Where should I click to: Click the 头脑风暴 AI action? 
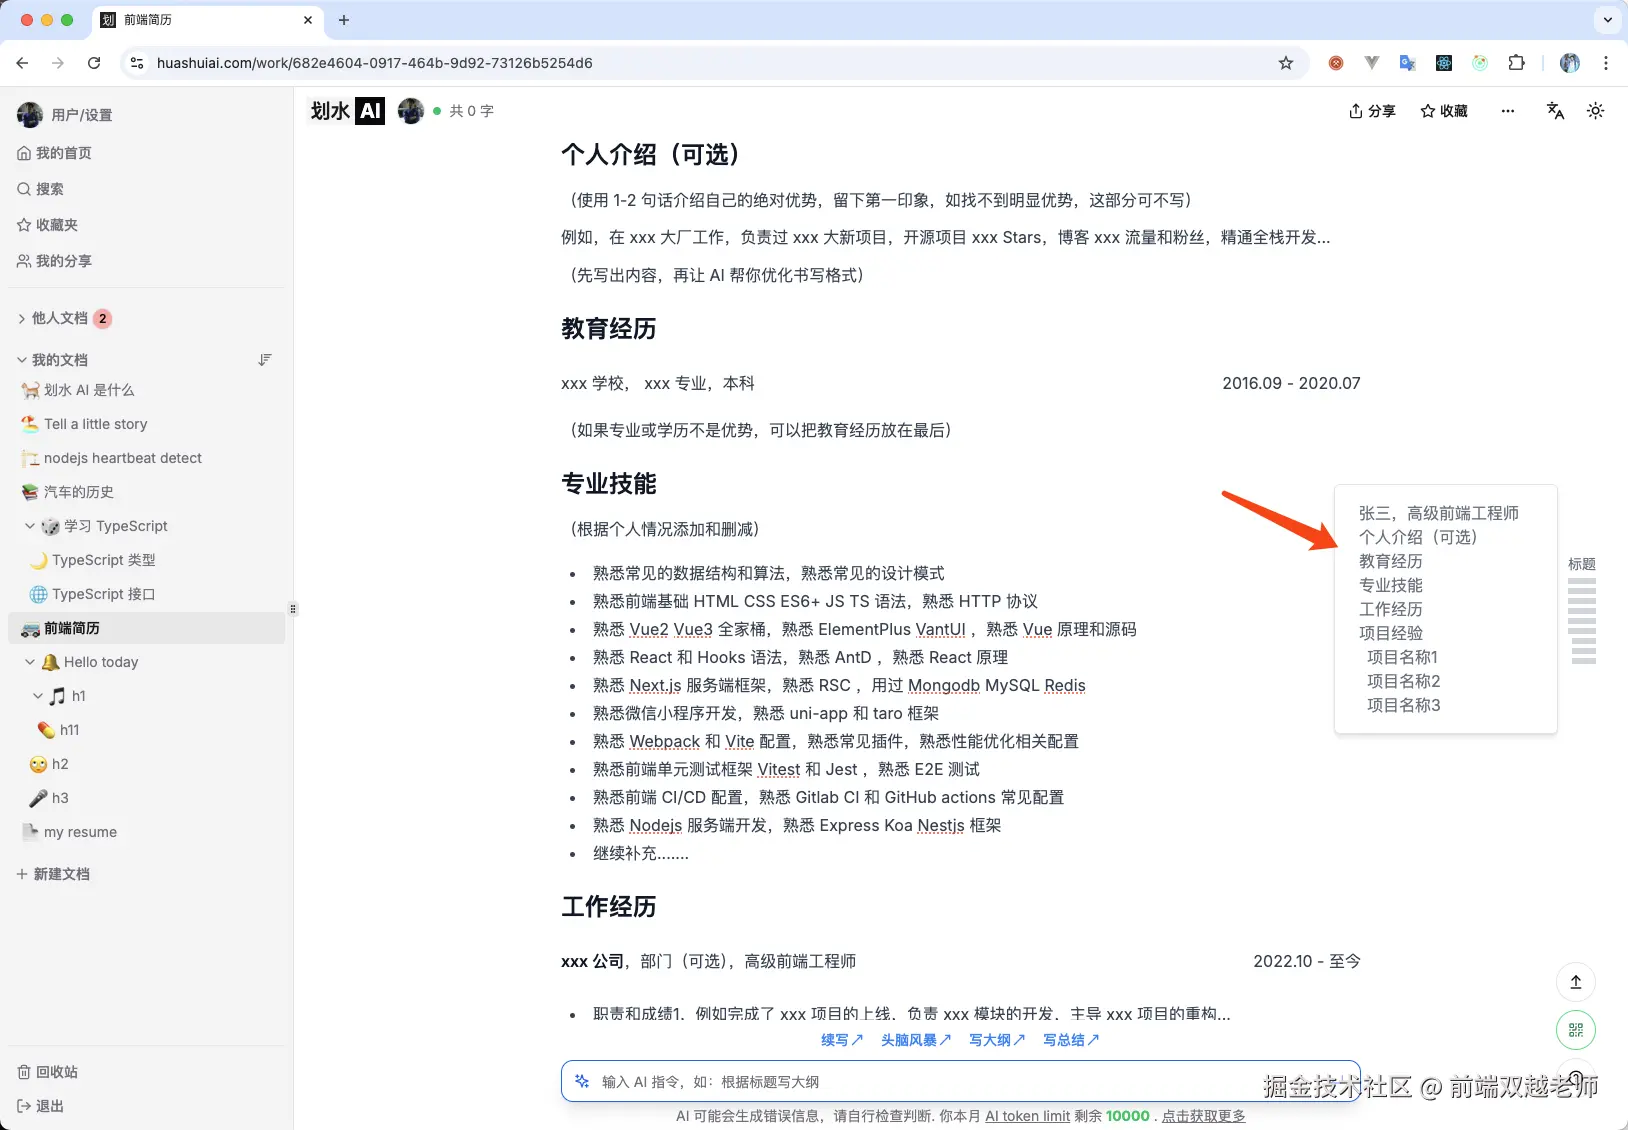(x=915, y=1040)
